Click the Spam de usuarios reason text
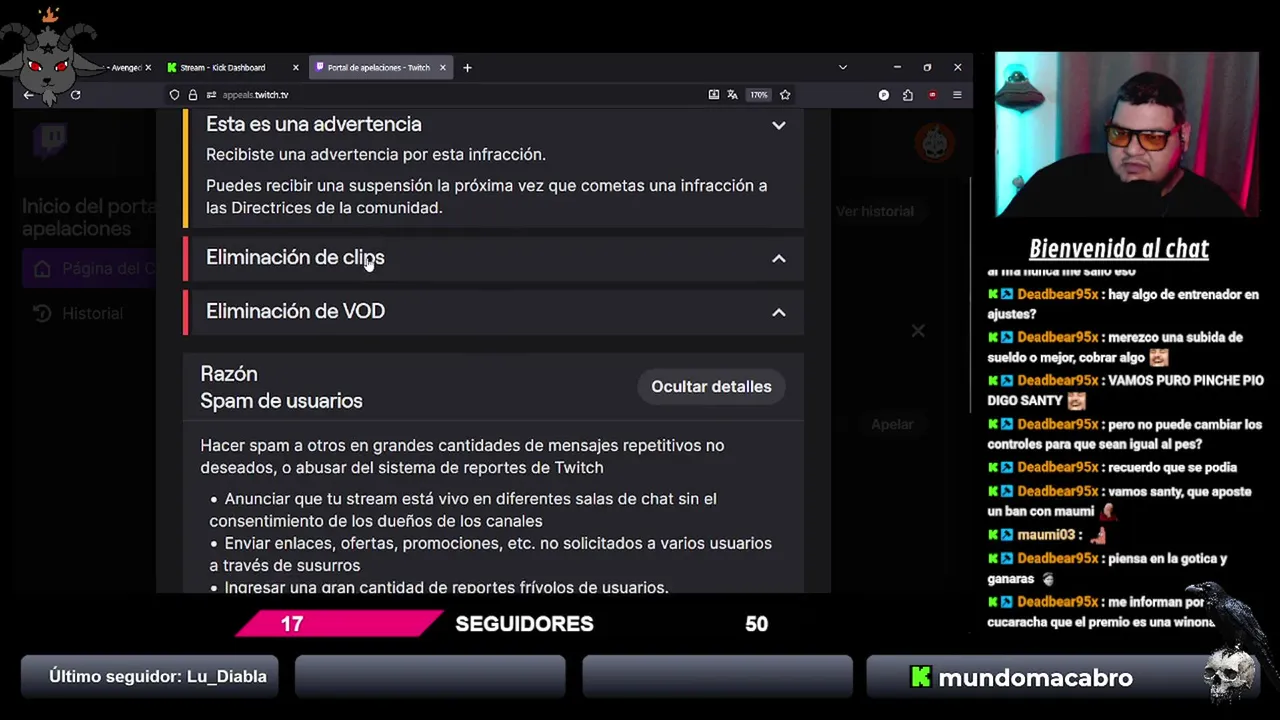 click(281, 401)
